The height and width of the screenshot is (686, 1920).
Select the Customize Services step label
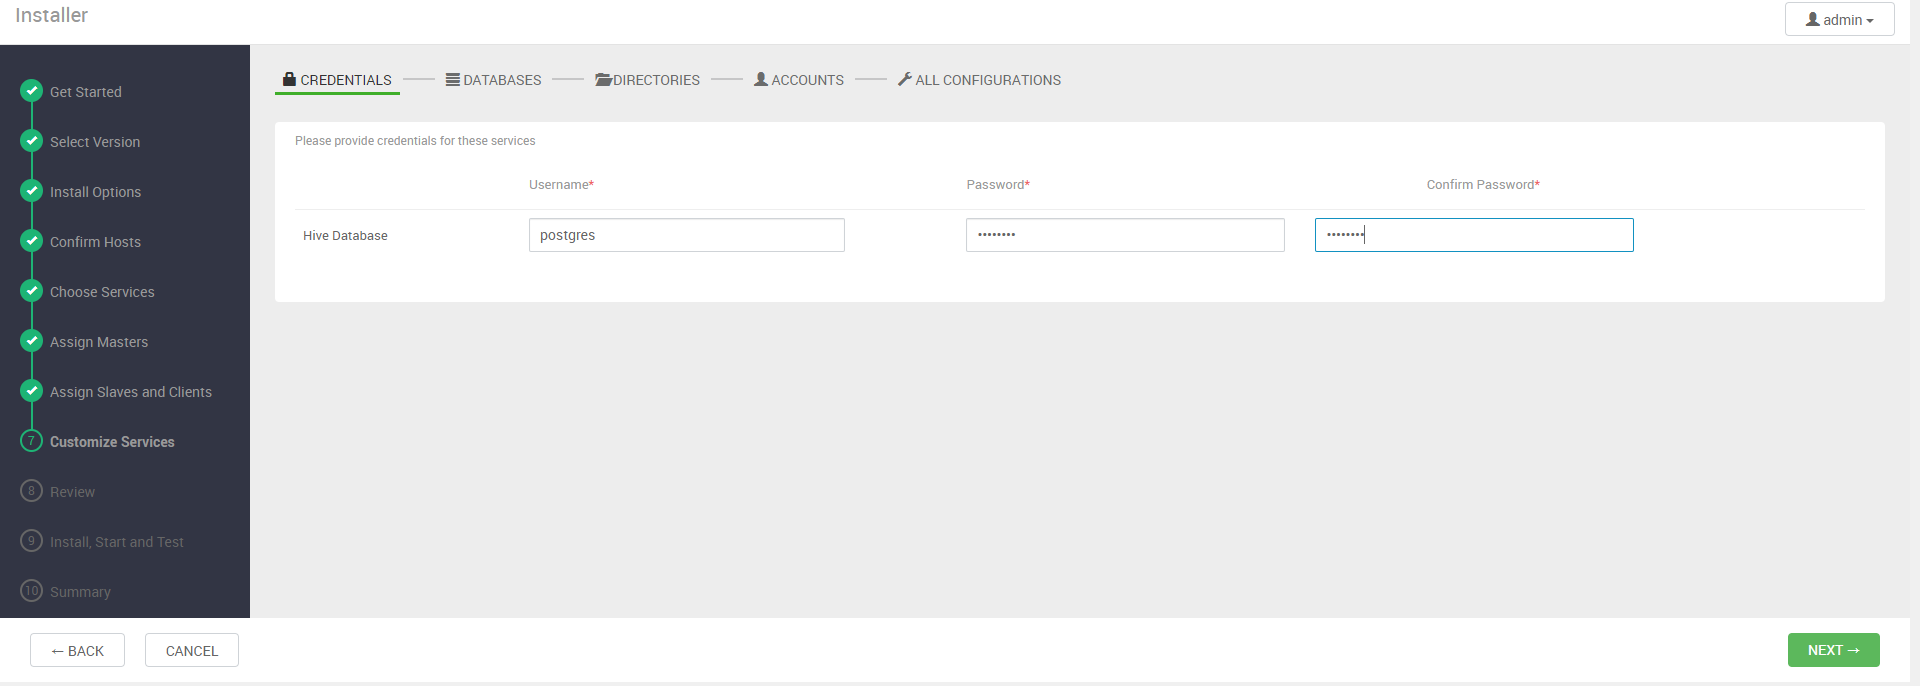[112, 442]
